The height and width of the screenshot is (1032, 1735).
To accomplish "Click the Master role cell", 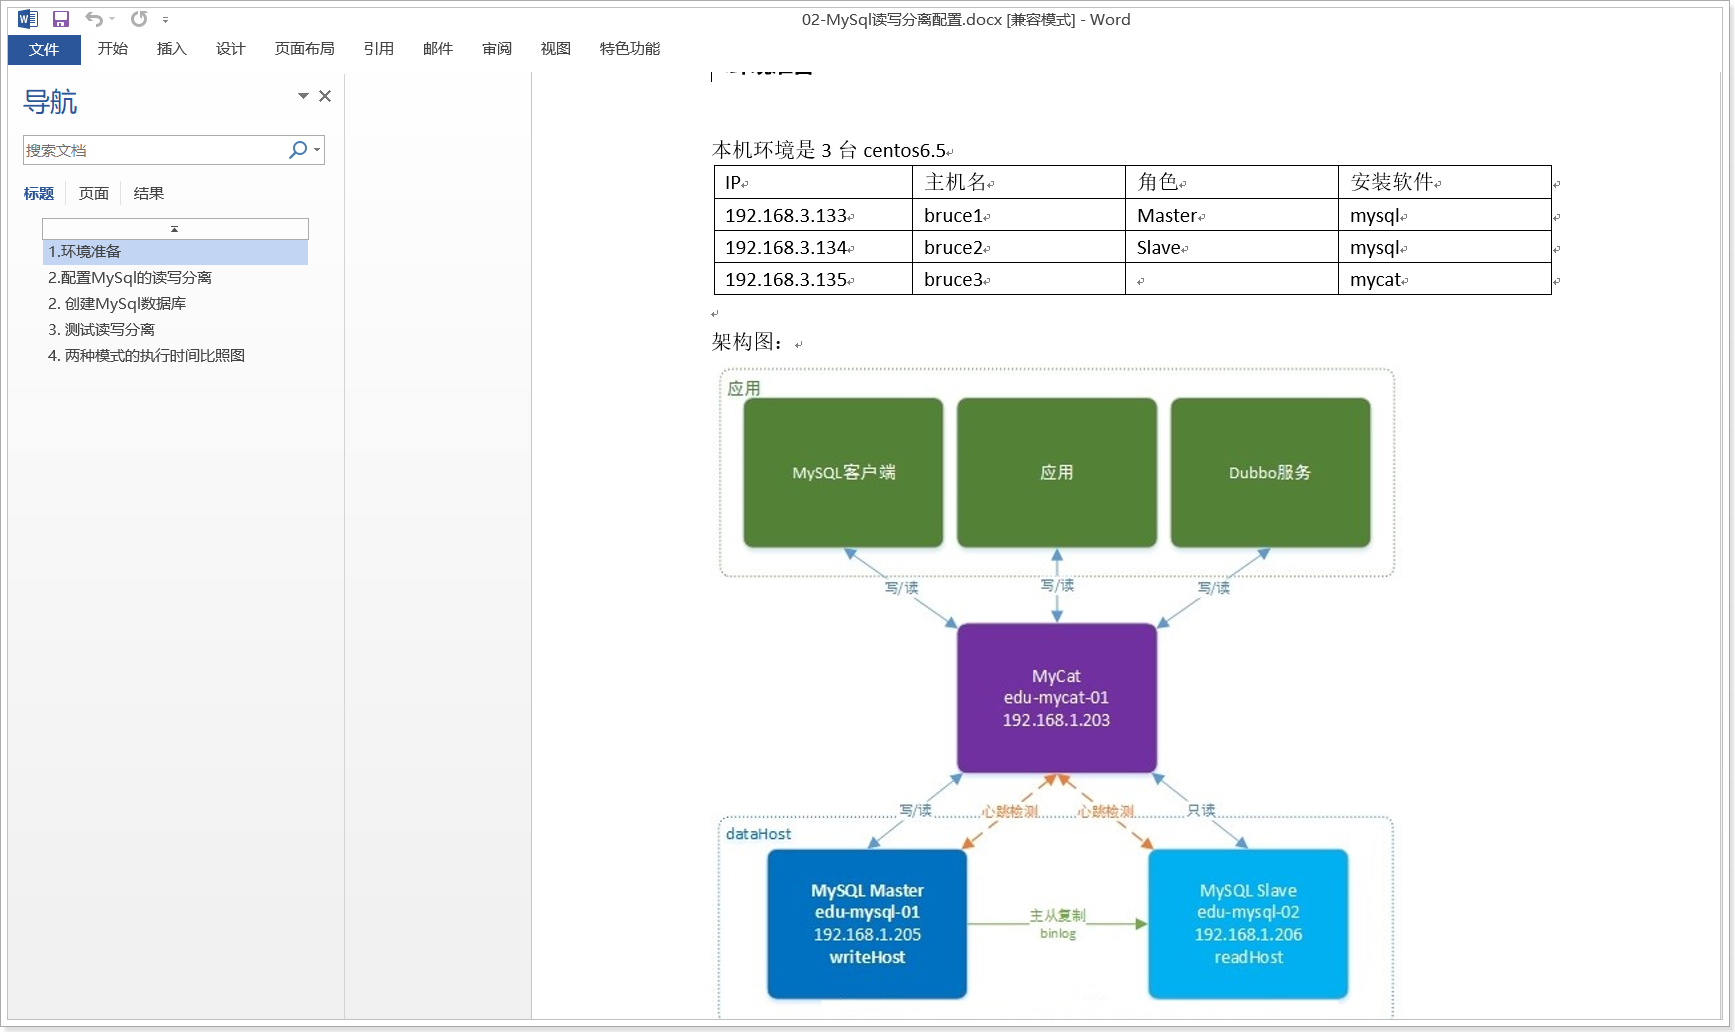I will (1232, 215).
